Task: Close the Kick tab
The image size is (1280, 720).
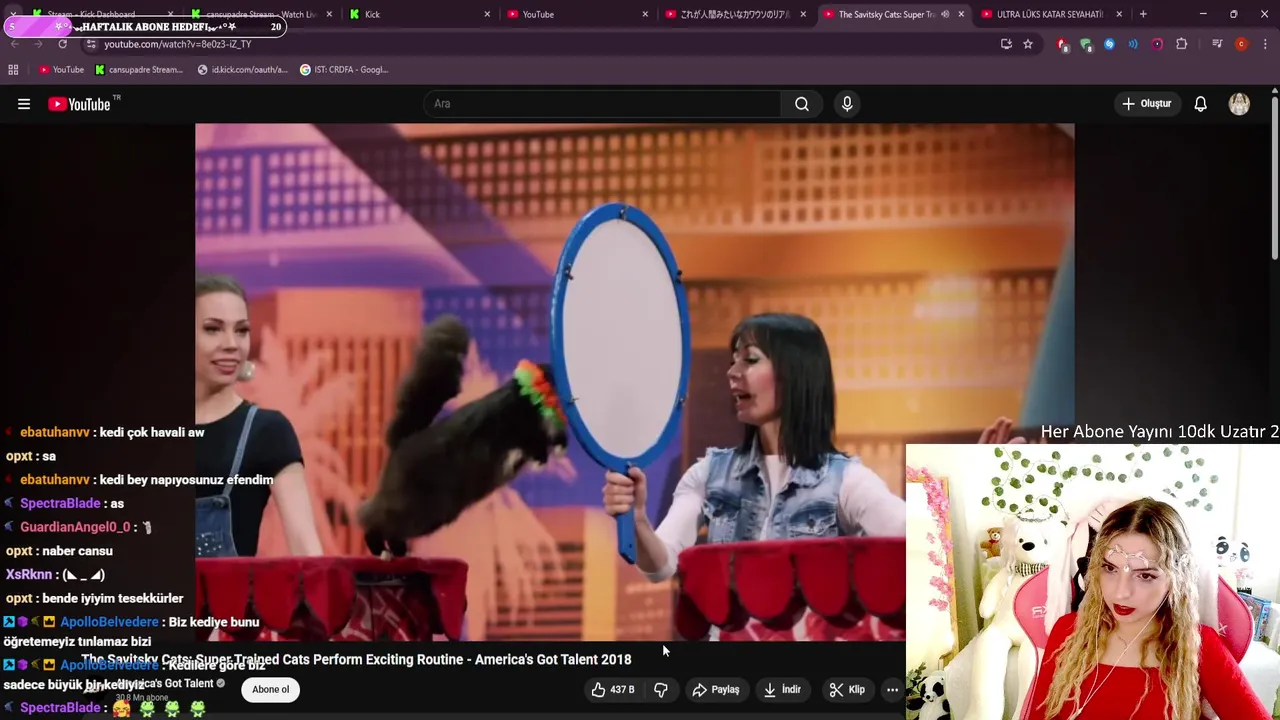Action: pyautogui.click(x=487, y=14)
